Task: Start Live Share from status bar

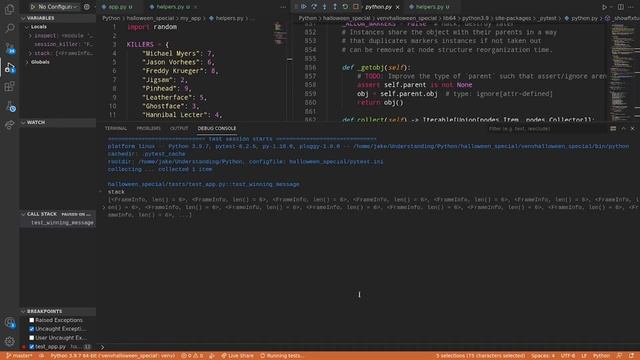Action: click(x=238, y=356)
